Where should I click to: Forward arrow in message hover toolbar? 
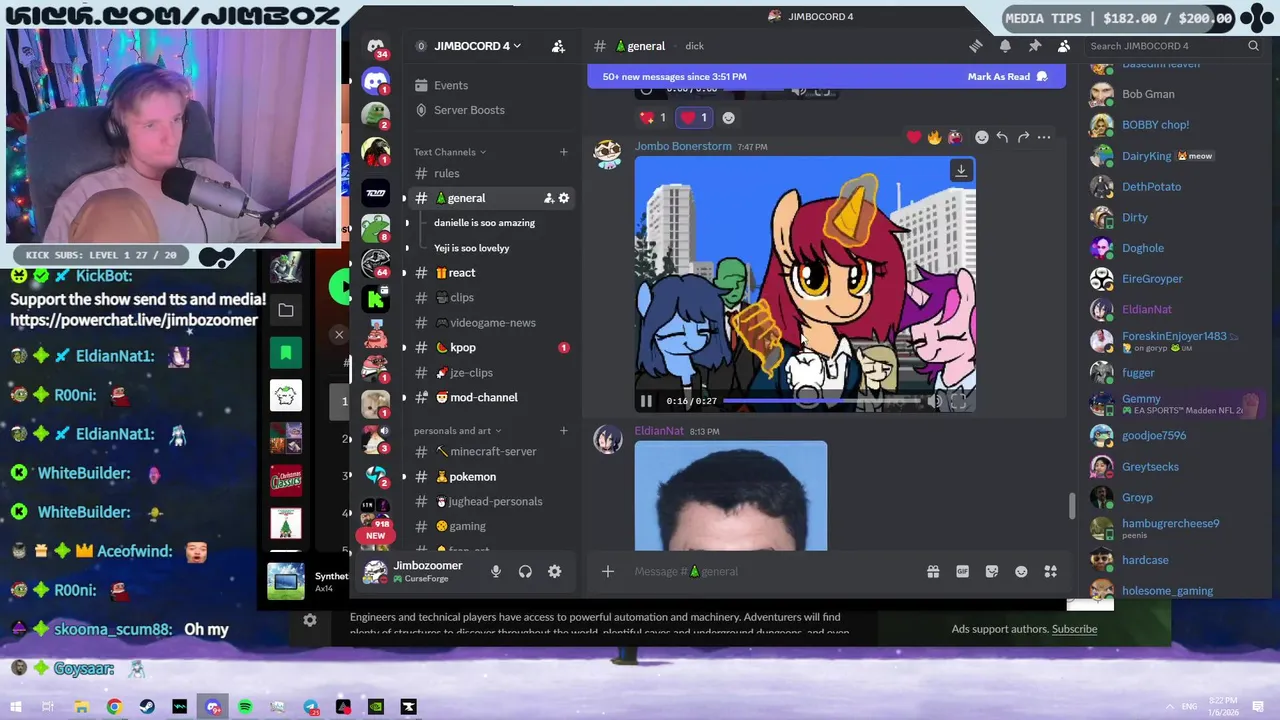[1023, 137]
